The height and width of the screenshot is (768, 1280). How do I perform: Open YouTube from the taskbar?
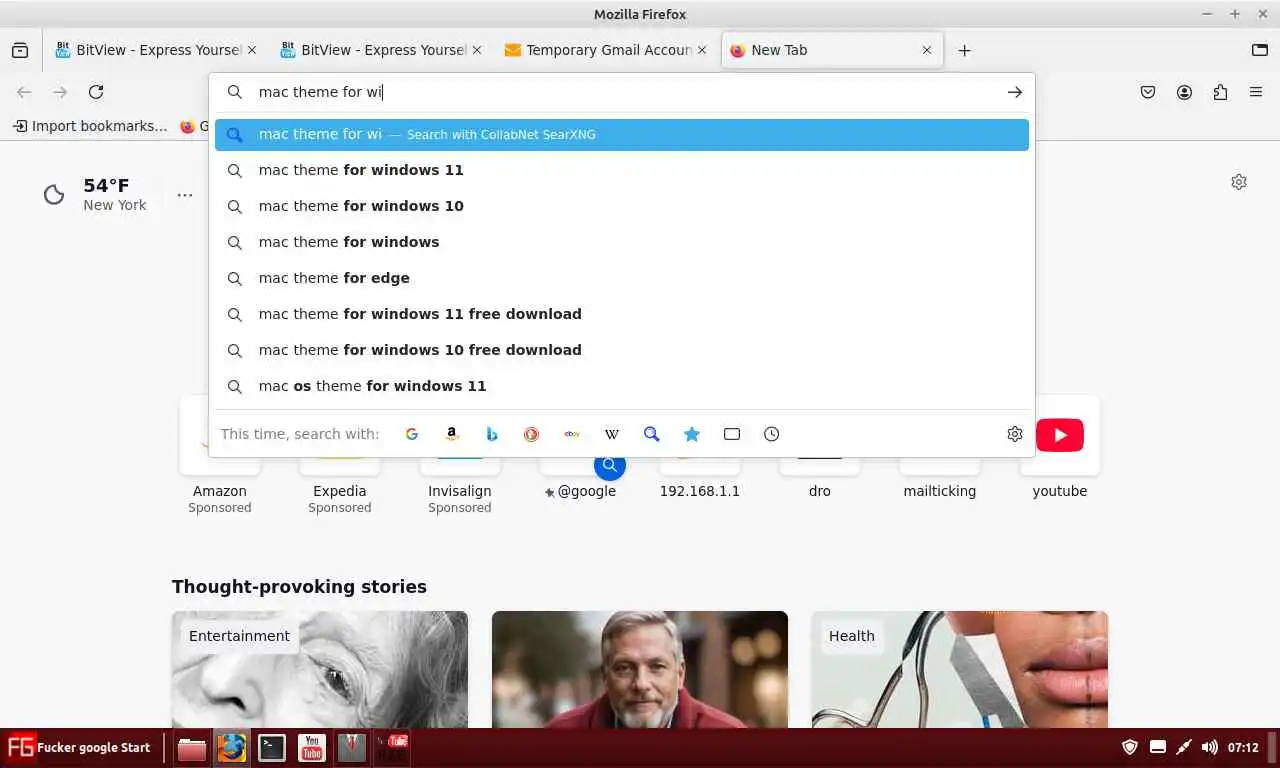pyautogui.click(x=312, y=747)
